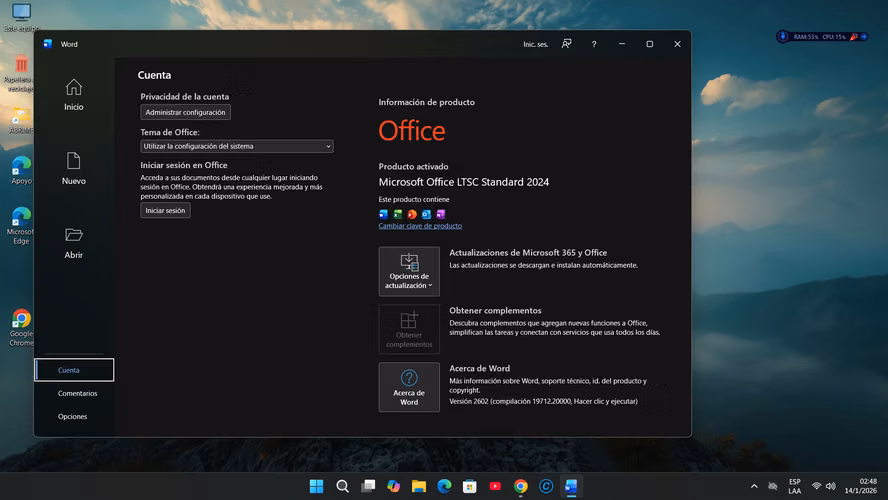Click the Word logo in the title bar
The width and height of the screenshot is (888, 500).
[x=48, y=44]
